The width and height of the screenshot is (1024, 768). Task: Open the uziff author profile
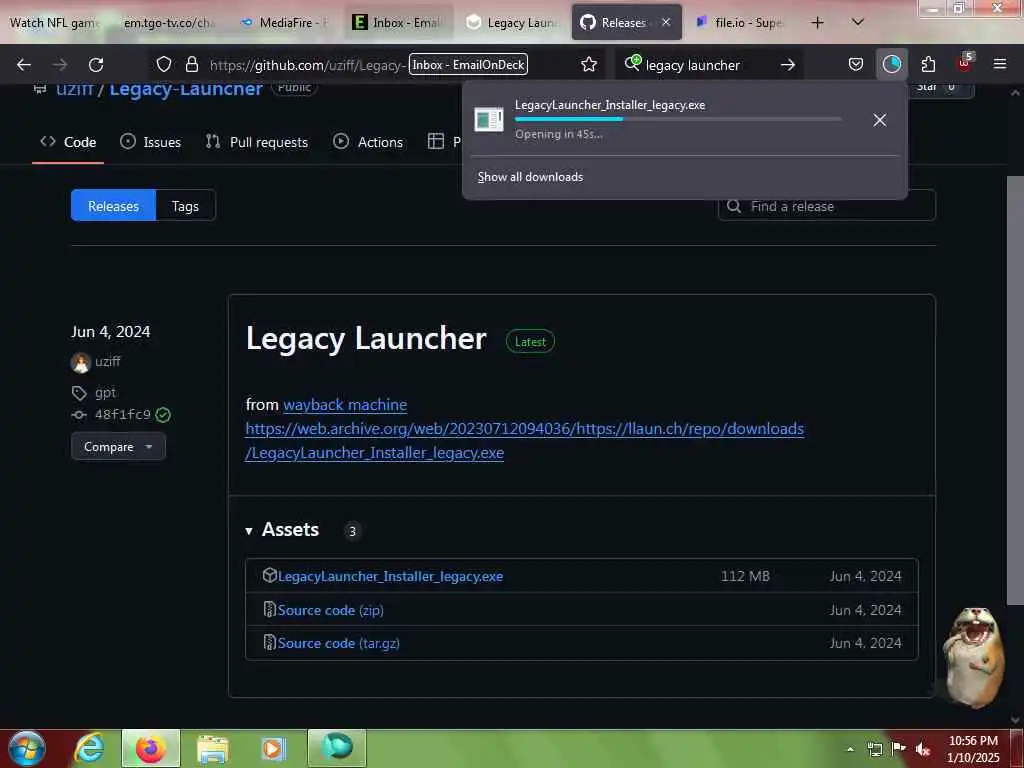coord(108,361)
